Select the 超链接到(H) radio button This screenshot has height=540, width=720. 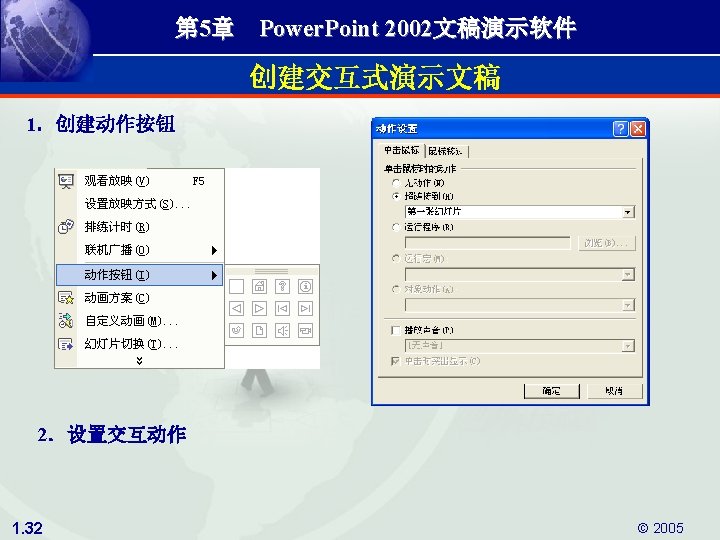(396, 196)
